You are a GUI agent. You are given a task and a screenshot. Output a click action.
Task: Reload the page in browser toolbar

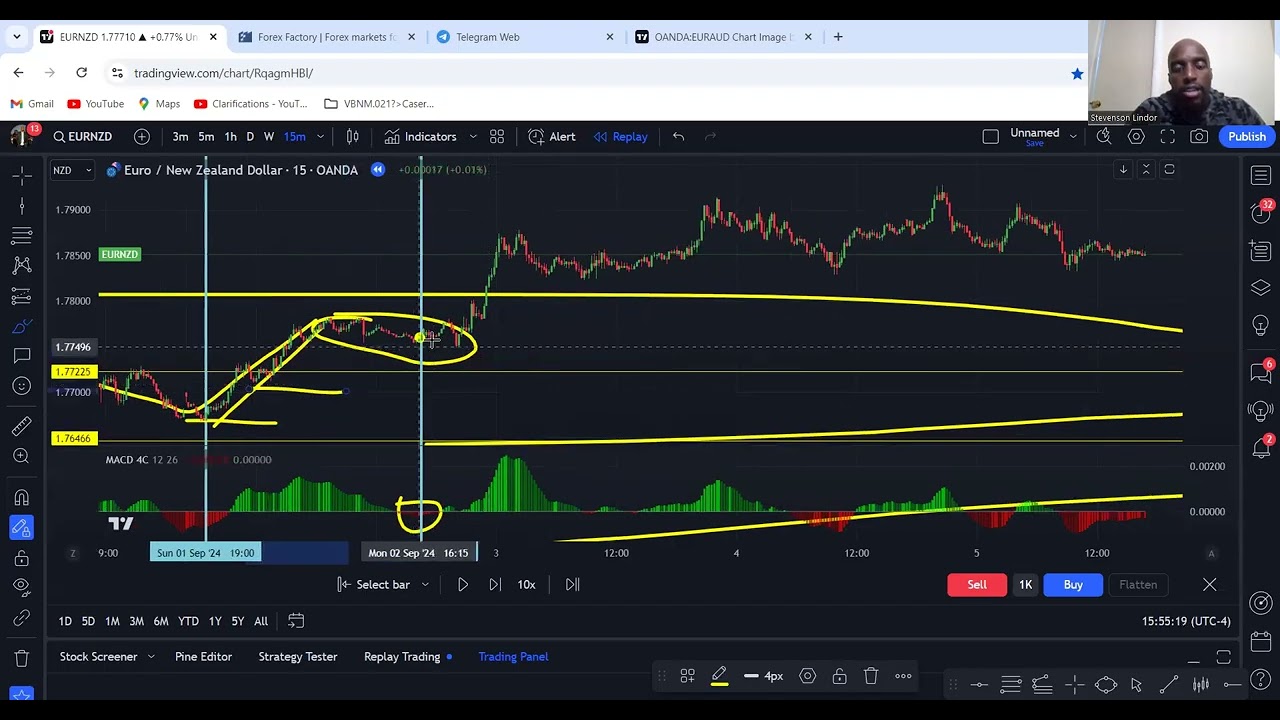pos(82,73)
